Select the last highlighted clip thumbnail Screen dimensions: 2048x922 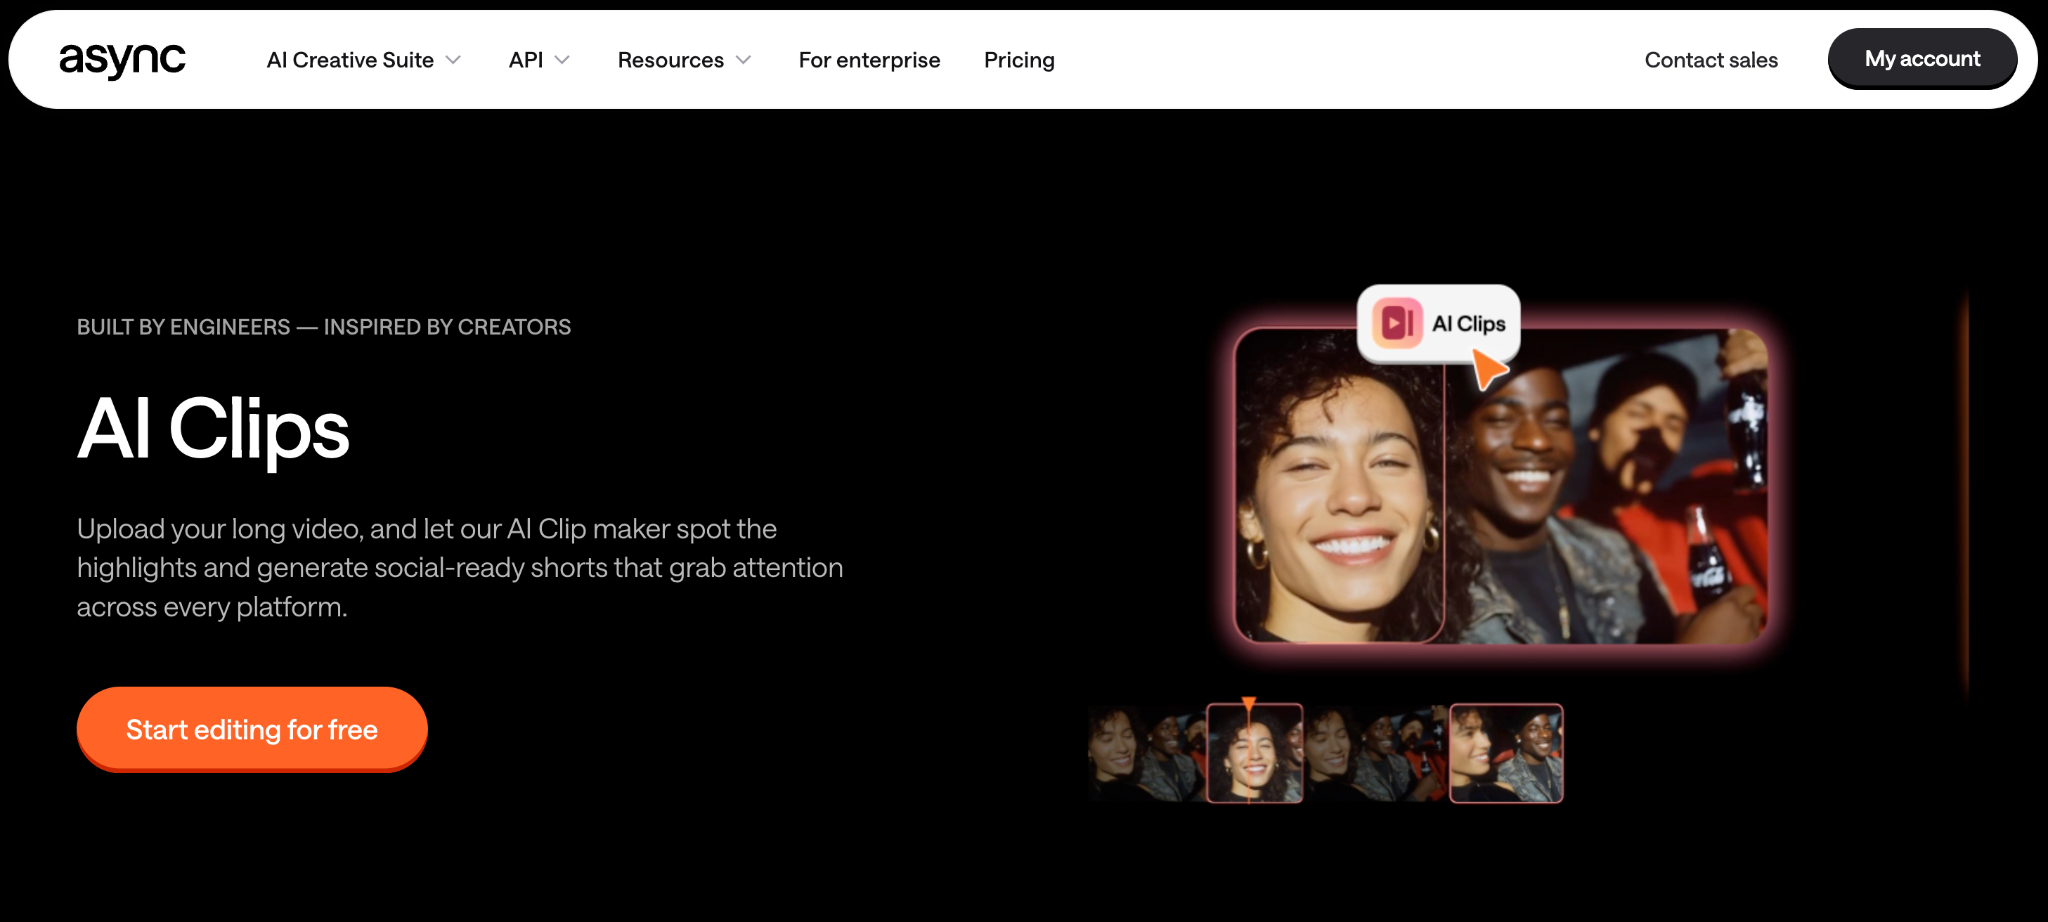(x=1506, y=753)
